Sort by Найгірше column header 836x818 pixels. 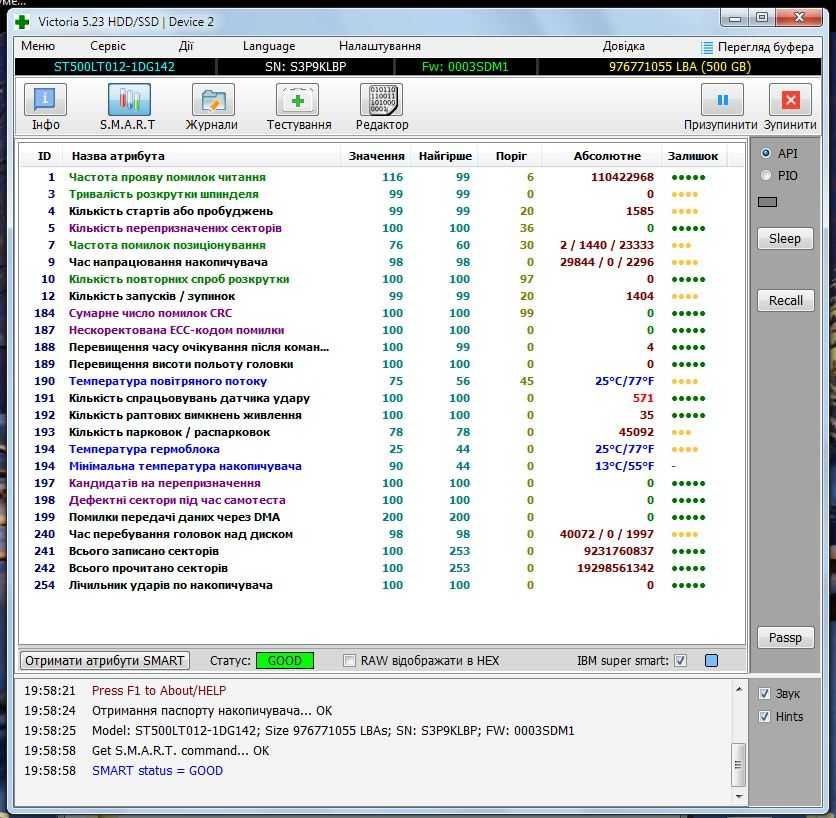pos(445,156)
